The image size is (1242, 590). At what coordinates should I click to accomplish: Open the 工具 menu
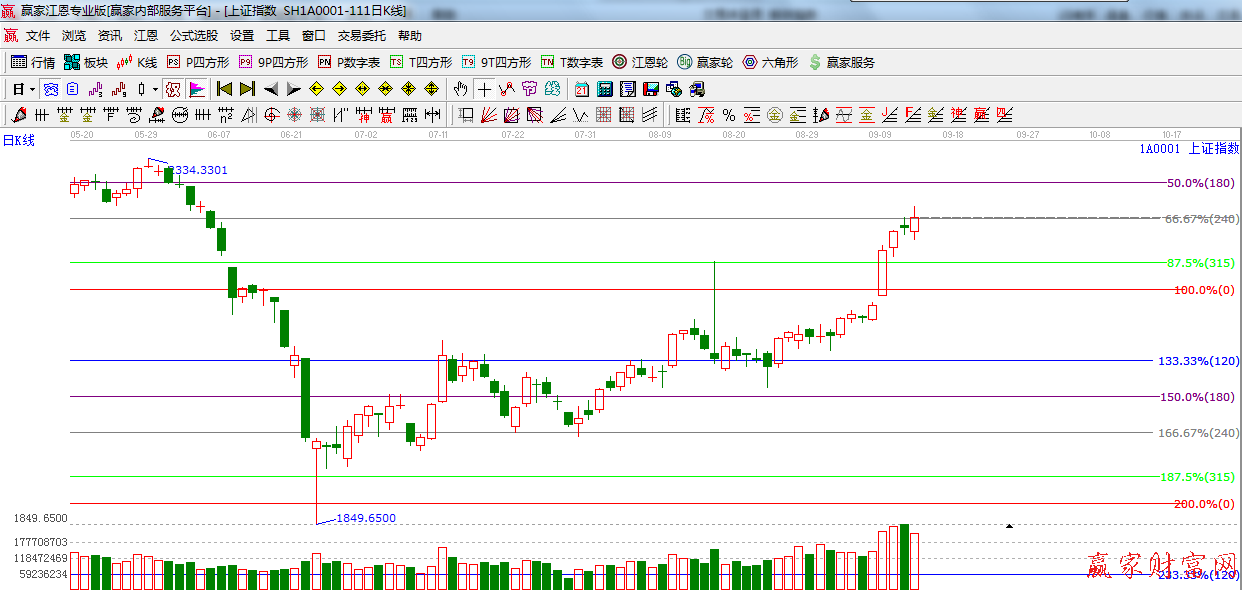pos(277,35)
